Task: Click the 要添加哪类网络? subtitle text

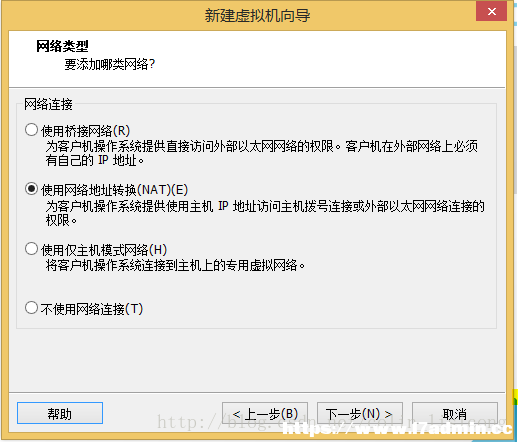Action: pos(110,64)
